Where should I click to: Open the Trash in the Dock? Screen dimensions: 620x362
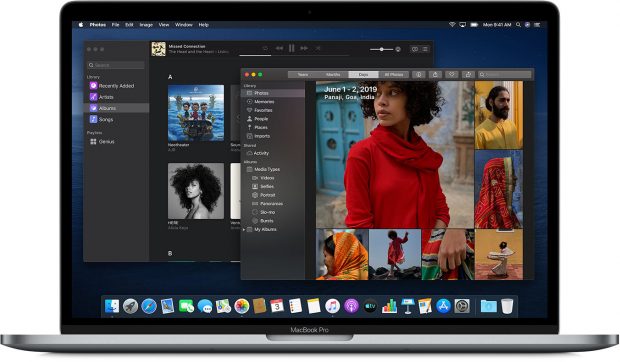[x=507, y=306]
